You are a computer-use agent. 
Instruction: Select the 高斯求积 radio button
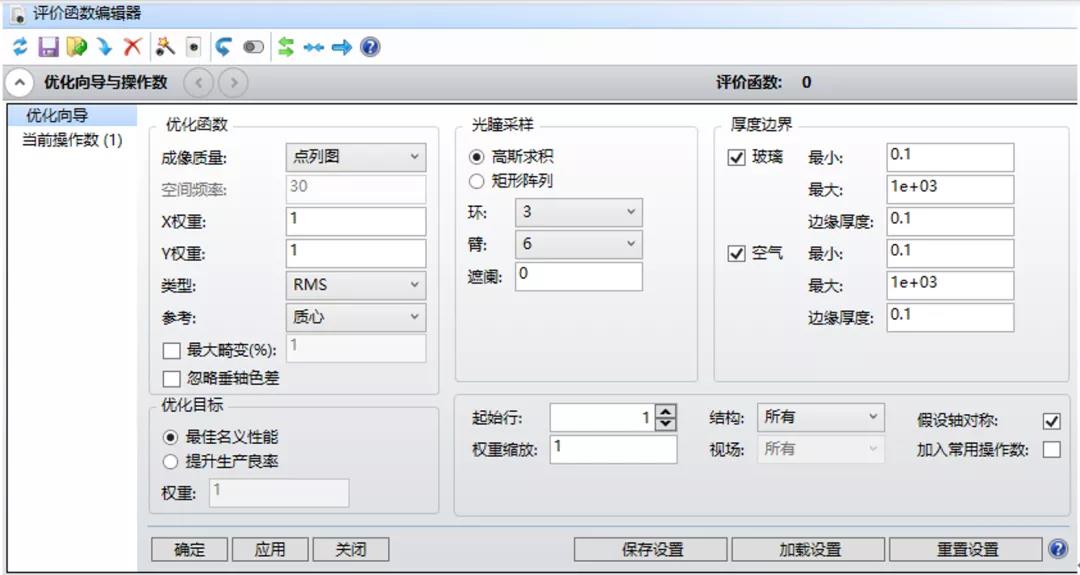point(477,158)
